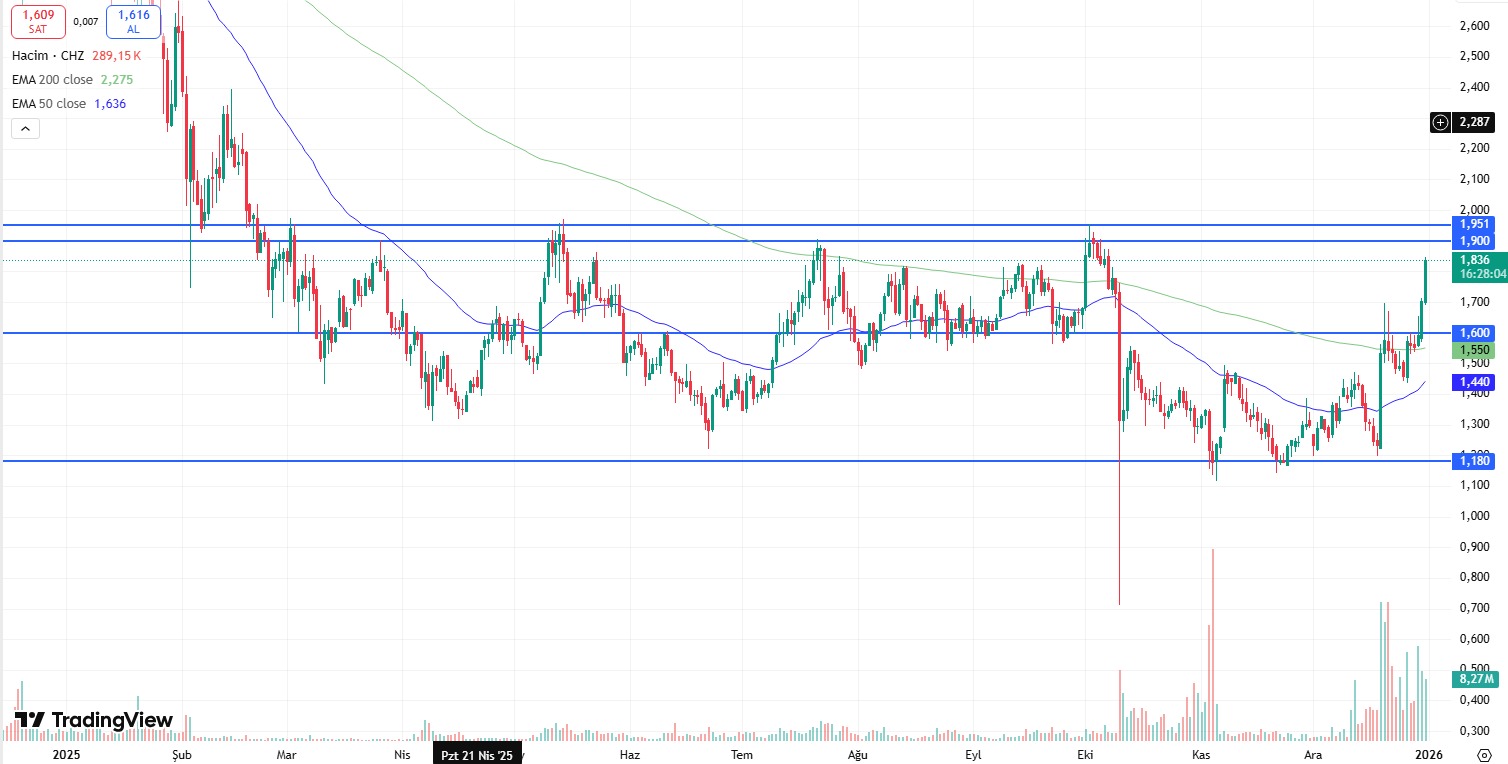Select the EMA 200 close indicator legend
Screen dimensions: 1508x764
[52, 80]
